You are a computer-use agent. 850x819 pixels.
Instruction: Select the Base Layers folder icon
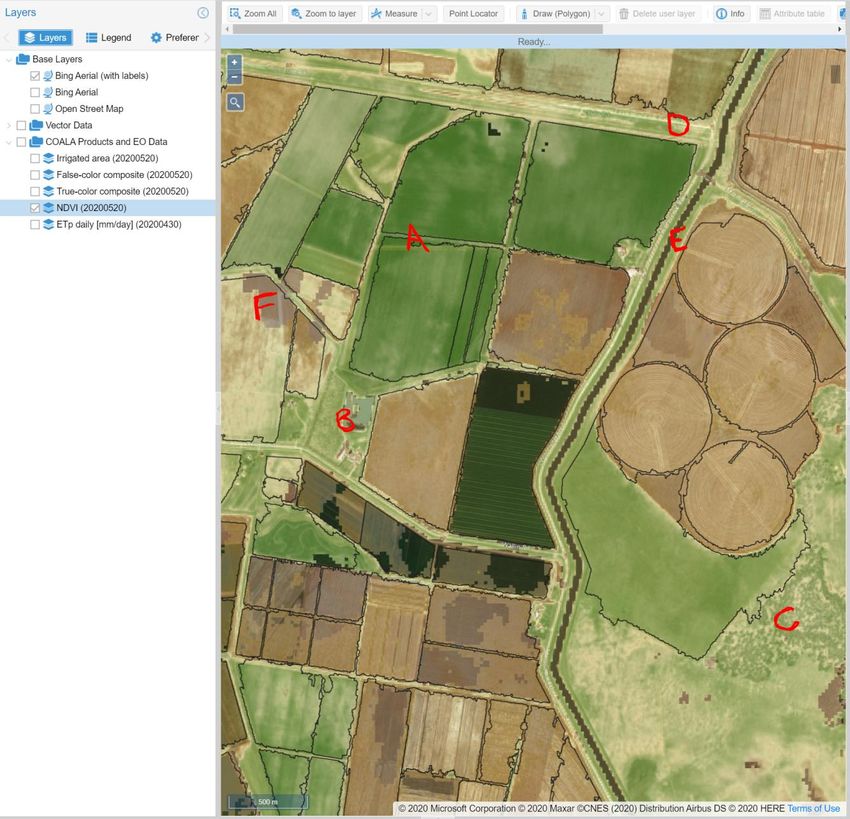(23, 59)
